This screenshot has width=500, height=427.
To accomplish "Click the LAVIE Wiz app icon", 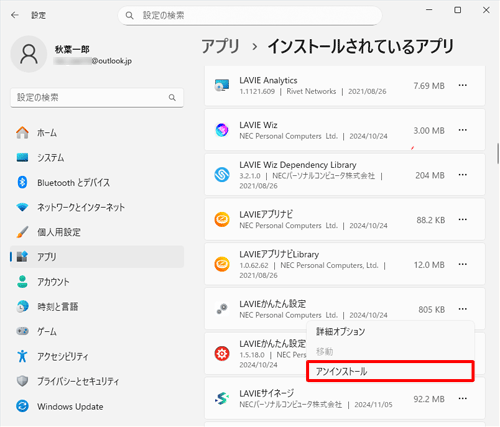I will pyautogui.click(x=222, y=130).
